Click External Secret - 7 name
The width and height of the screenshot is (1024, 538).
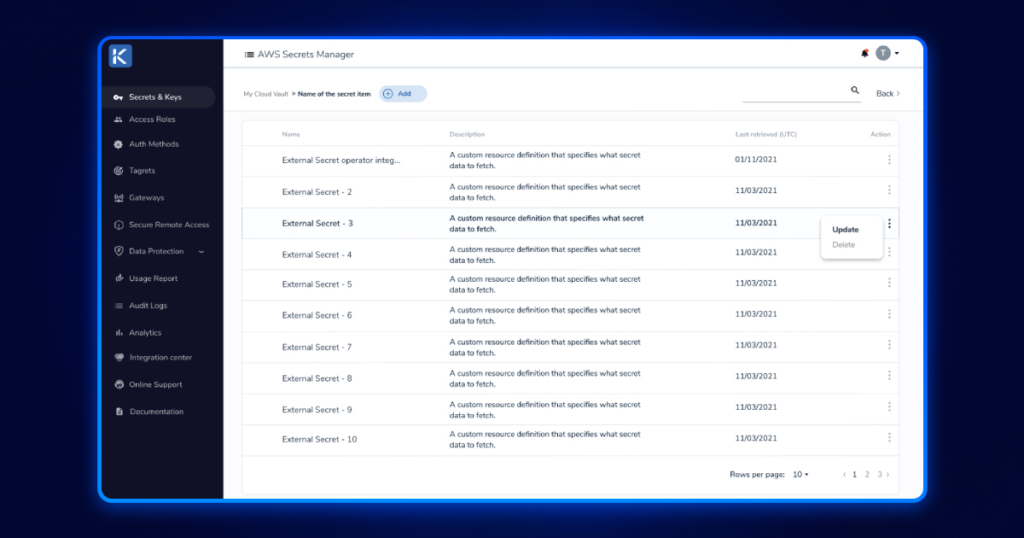coord(317,347)
